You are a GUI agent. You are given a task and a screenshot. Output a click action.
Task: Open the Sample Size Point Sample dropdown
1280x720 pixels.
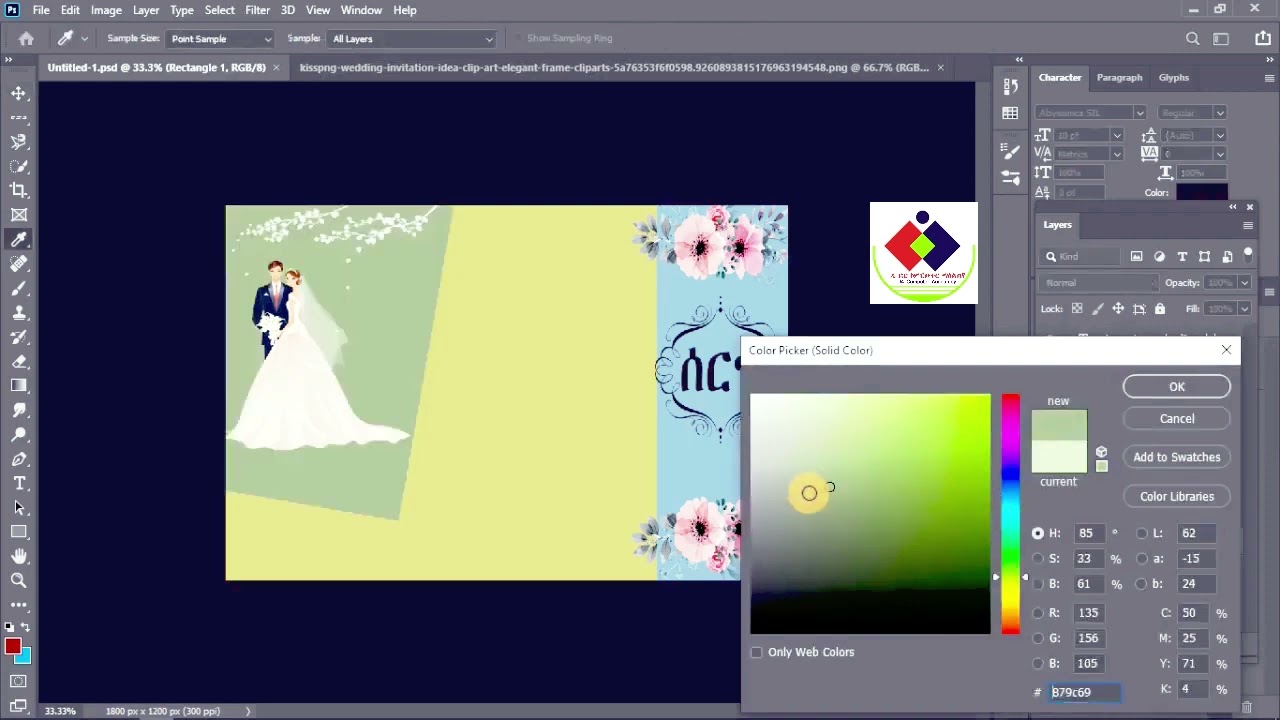(220, 39)
